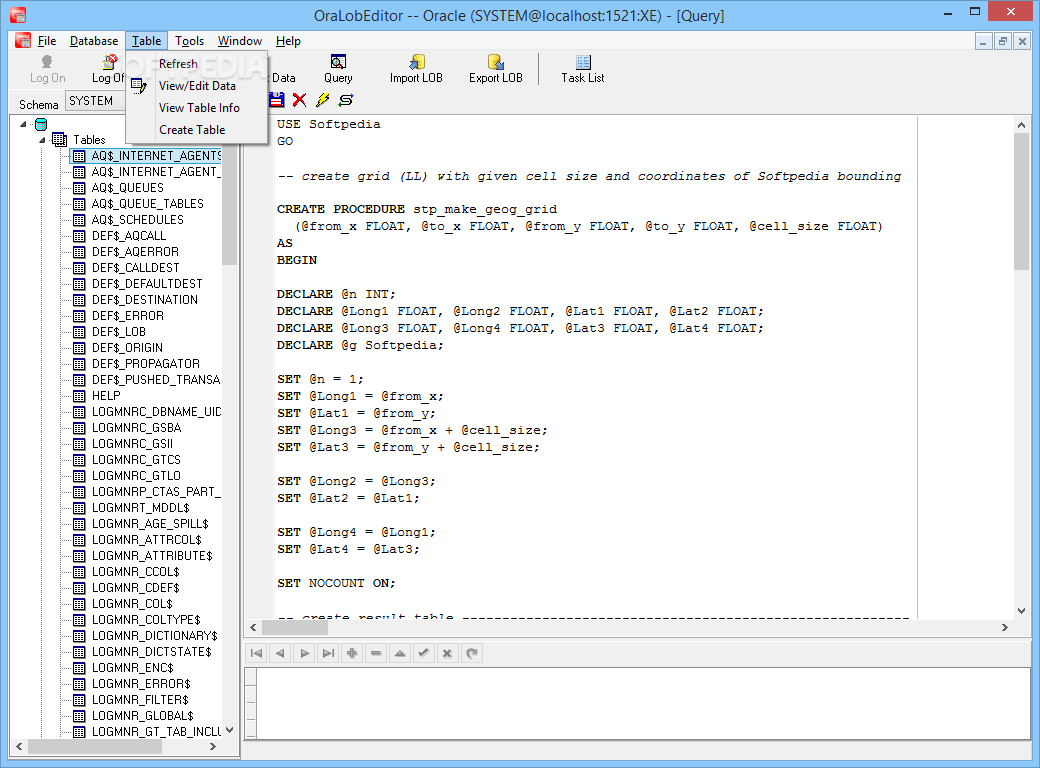Click the query editor vertical scrollbar thumb

click(x=1021, y=201)
